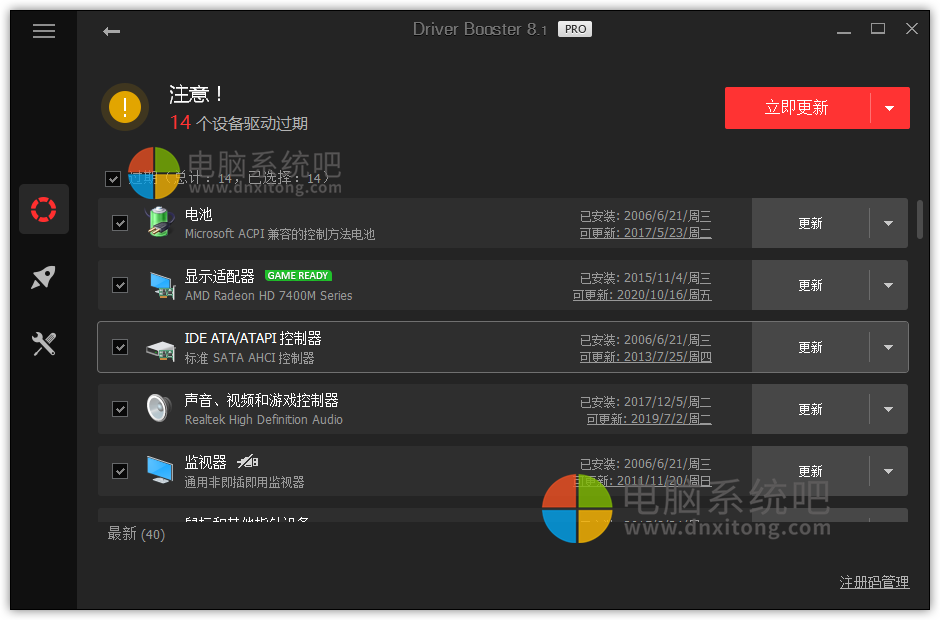Viewport: 940px width, 620px height.
Task: Click the 14 个设备驱动过期 status text
Action: (x=239, y=123)
